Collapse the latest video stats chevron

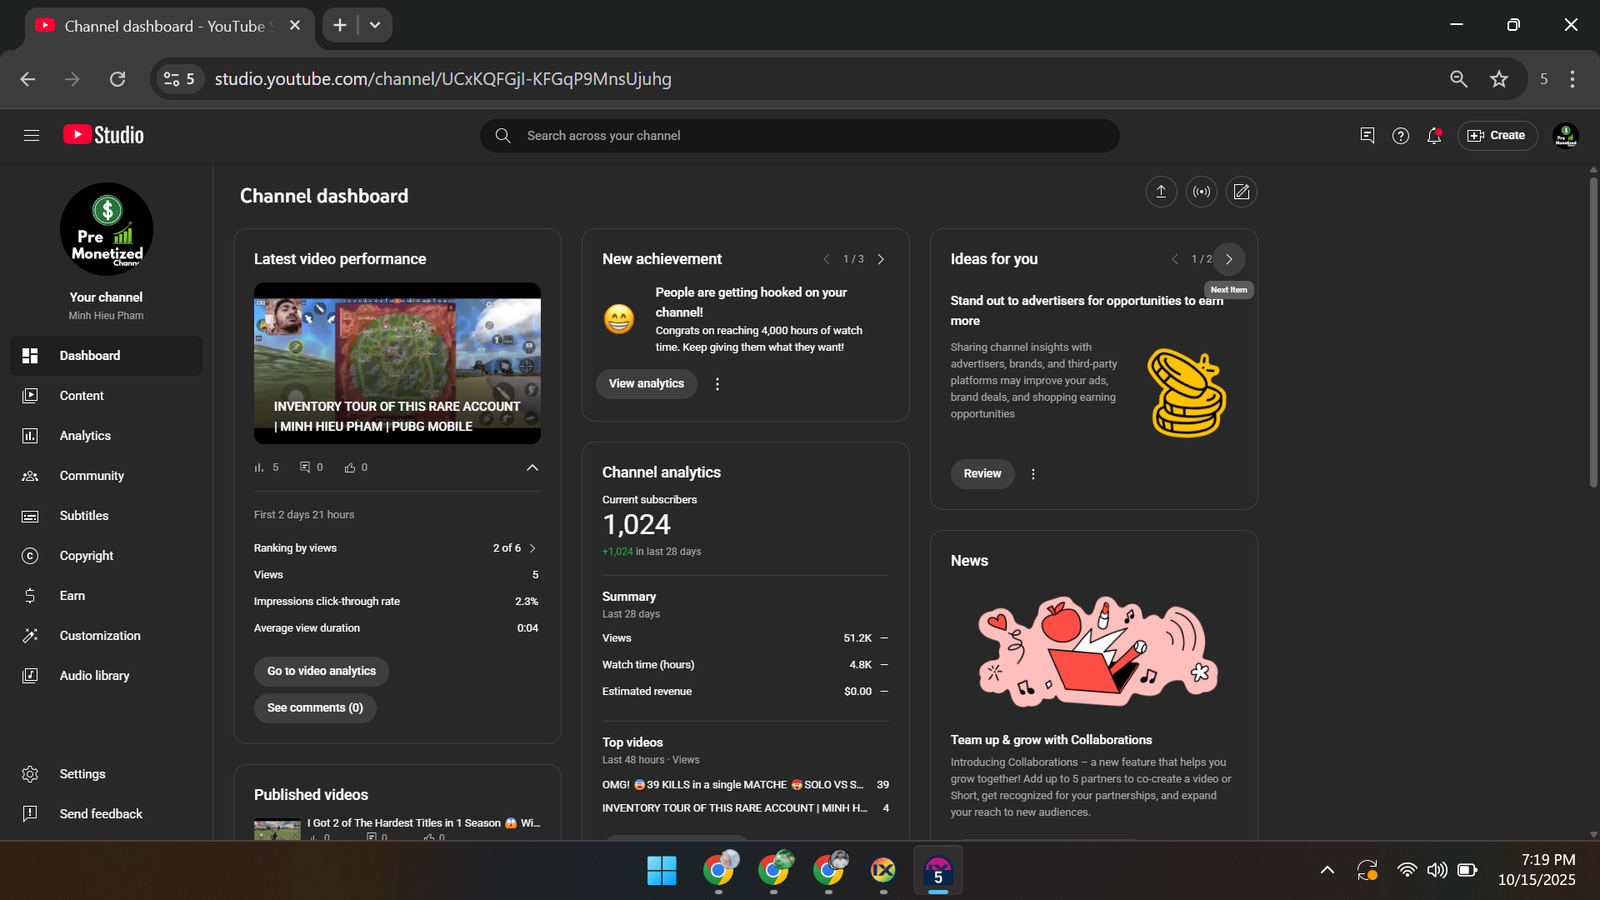tap(532, 468)
